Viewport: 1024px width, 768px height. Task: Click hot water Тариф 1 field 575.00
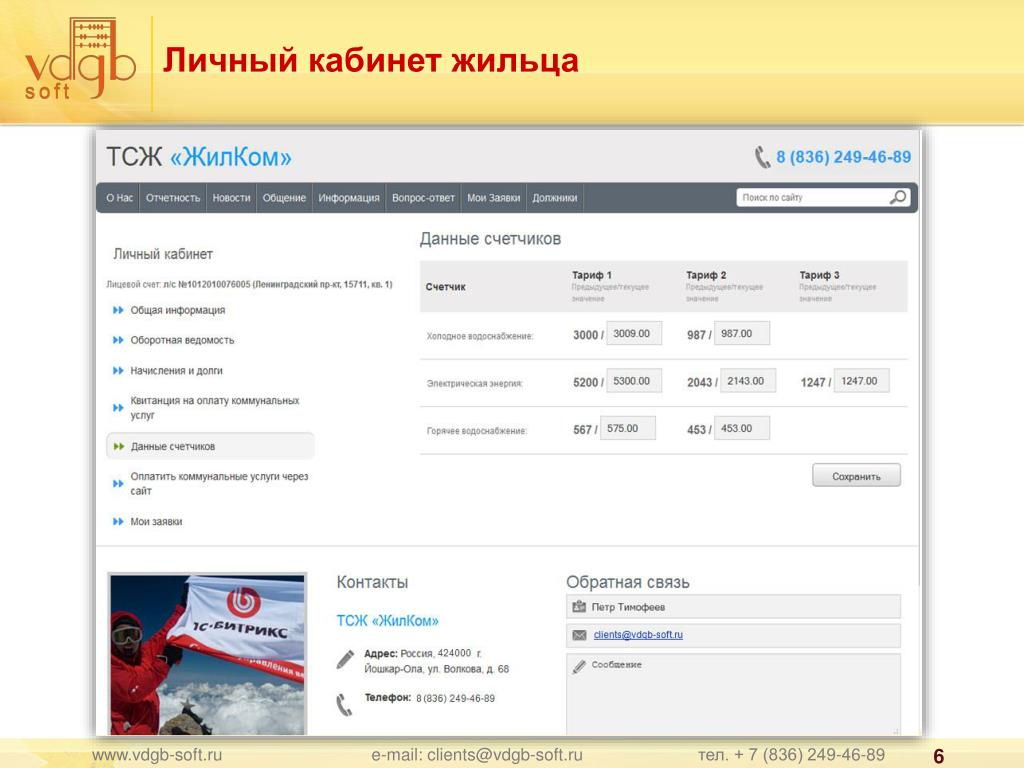coord(628,428)
